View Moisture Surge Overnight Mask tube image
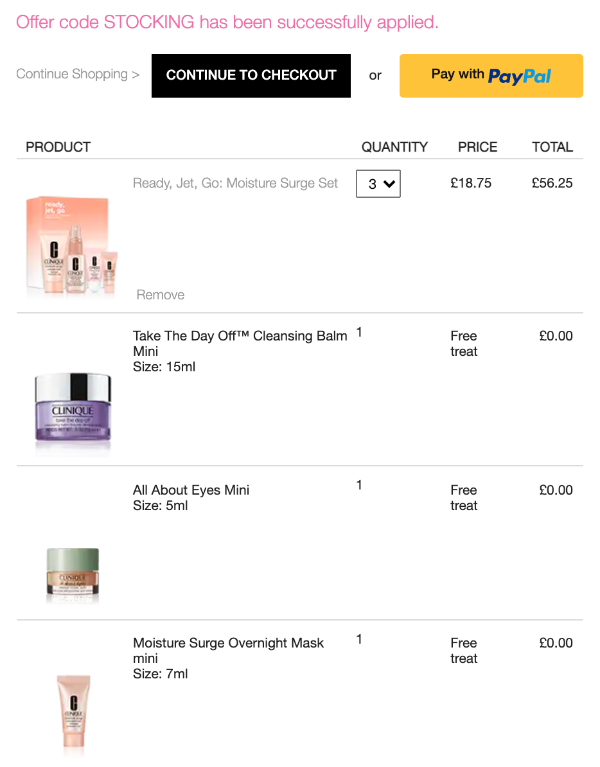 point(73,708)
